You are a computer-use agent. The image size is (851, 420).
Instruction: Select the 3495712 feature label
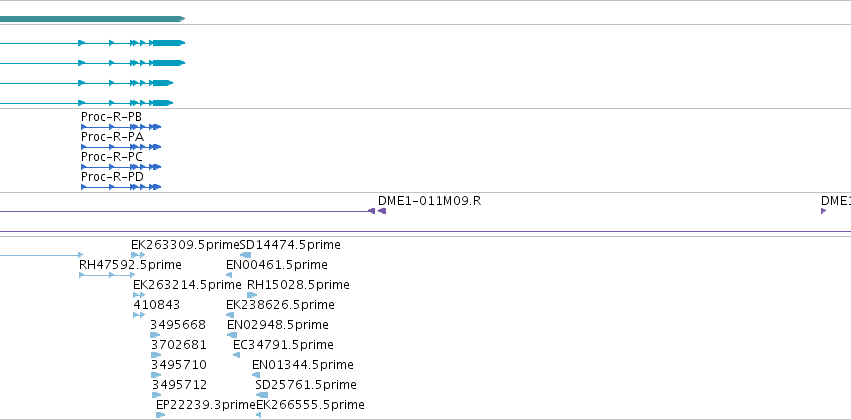(x=179, y=385)
